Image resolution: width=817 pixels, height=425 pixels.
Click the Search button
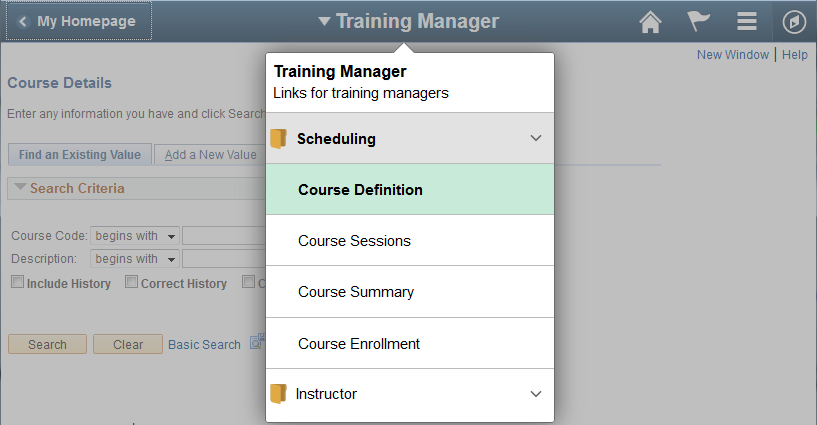(x=47, y=344)
